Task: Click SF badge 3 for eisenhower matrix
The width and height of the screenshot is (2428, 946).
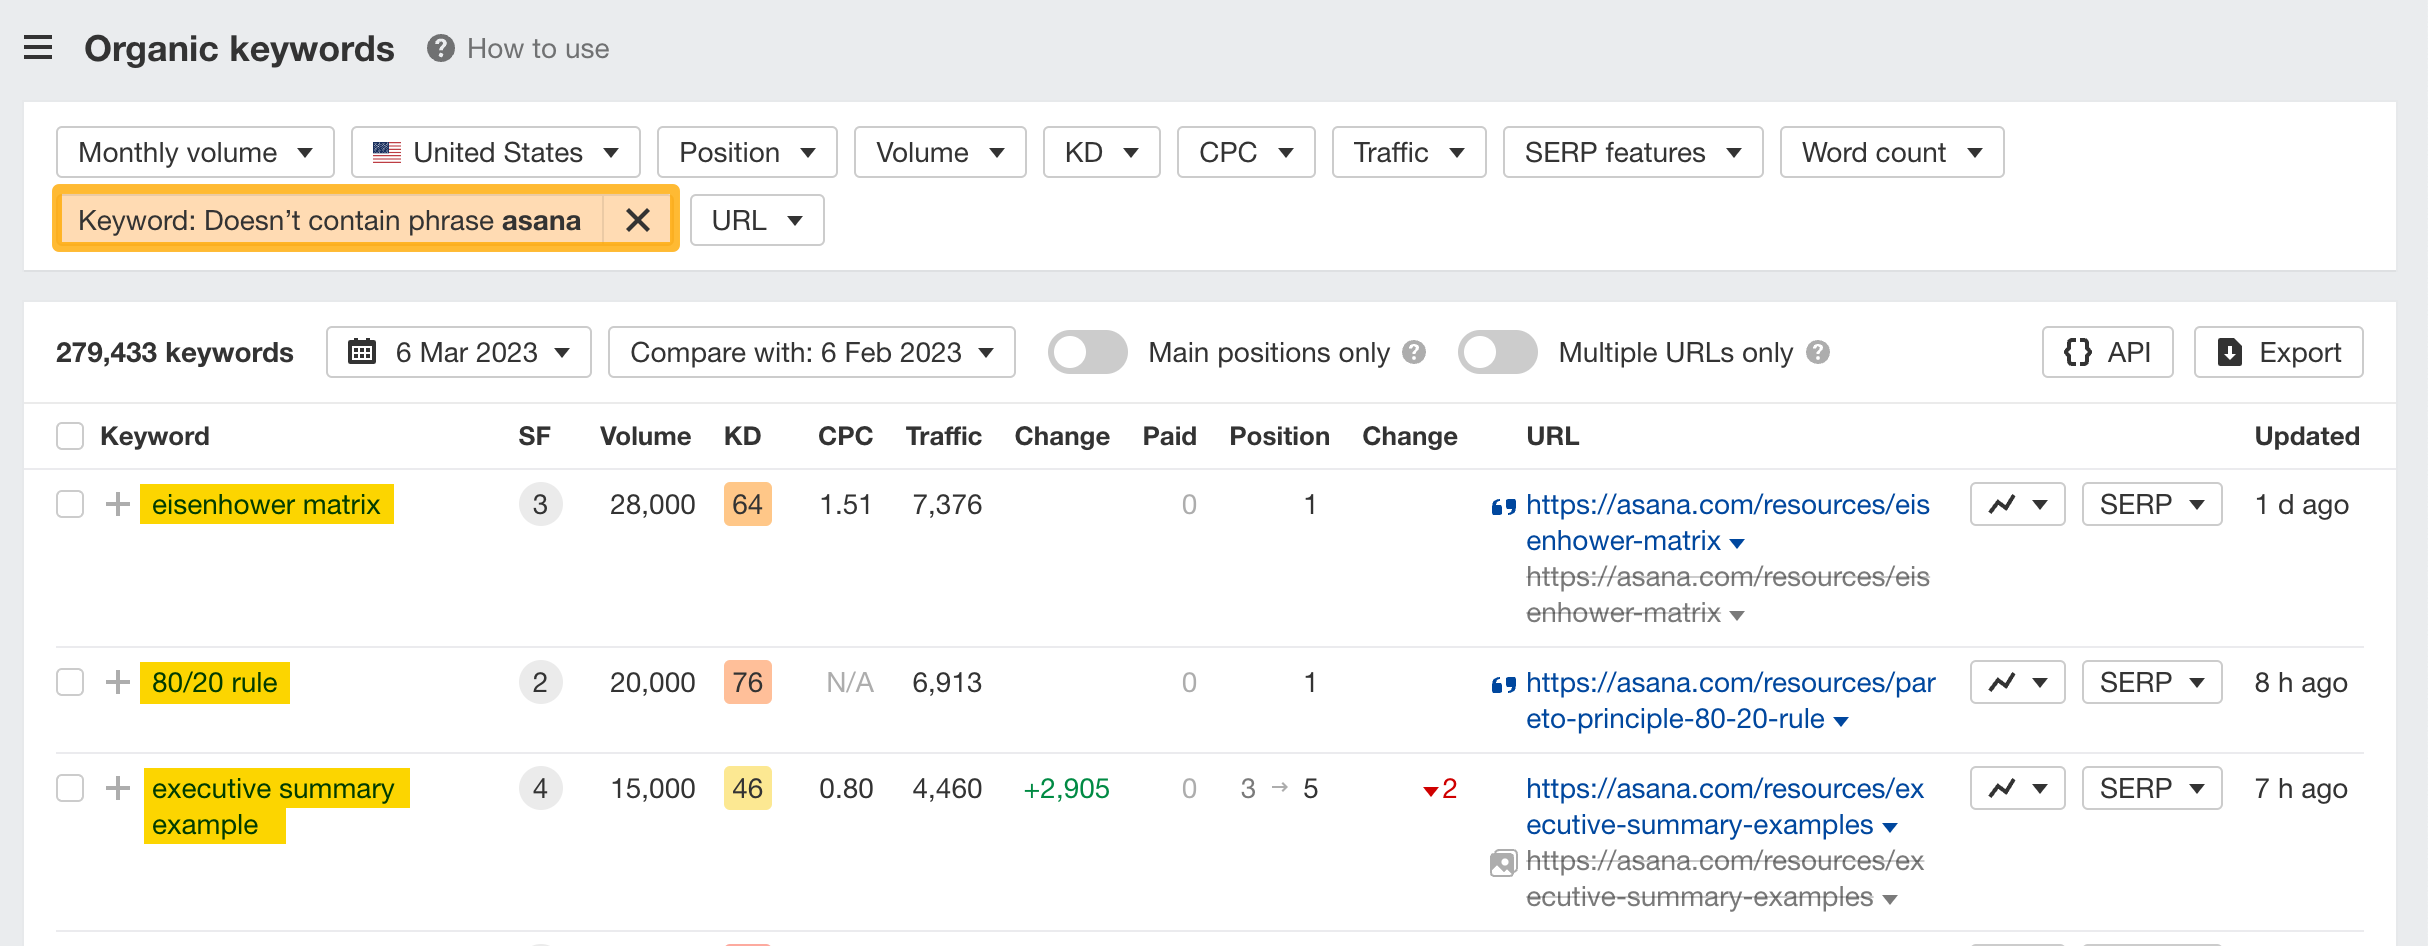Action: pos(540,504)
